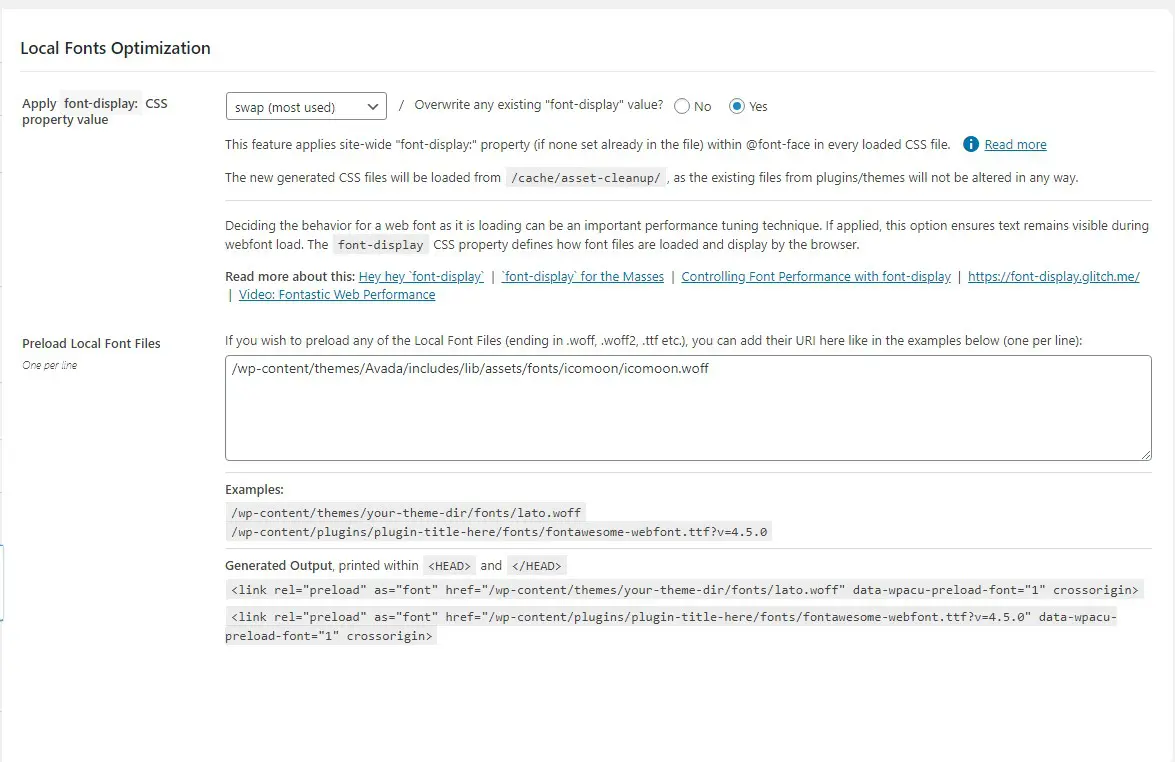This screenshot has height=762, width=1175.
Task: Click the /cache/asset-cleanup/ code snippet
Action: pos(585,178)
